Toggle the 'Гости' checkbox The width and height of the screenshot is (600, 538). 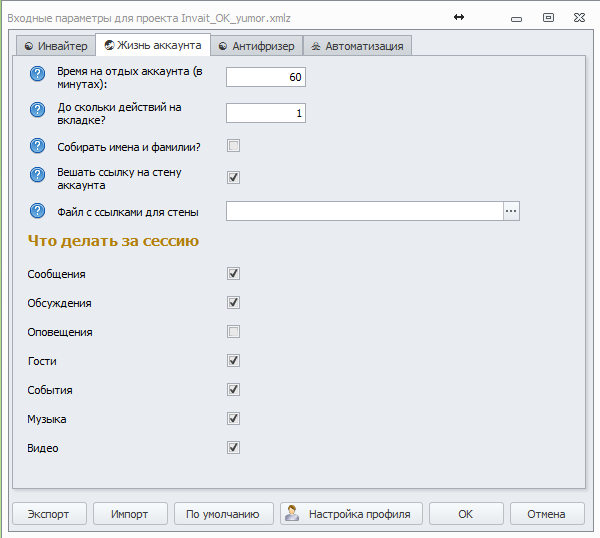233,360
